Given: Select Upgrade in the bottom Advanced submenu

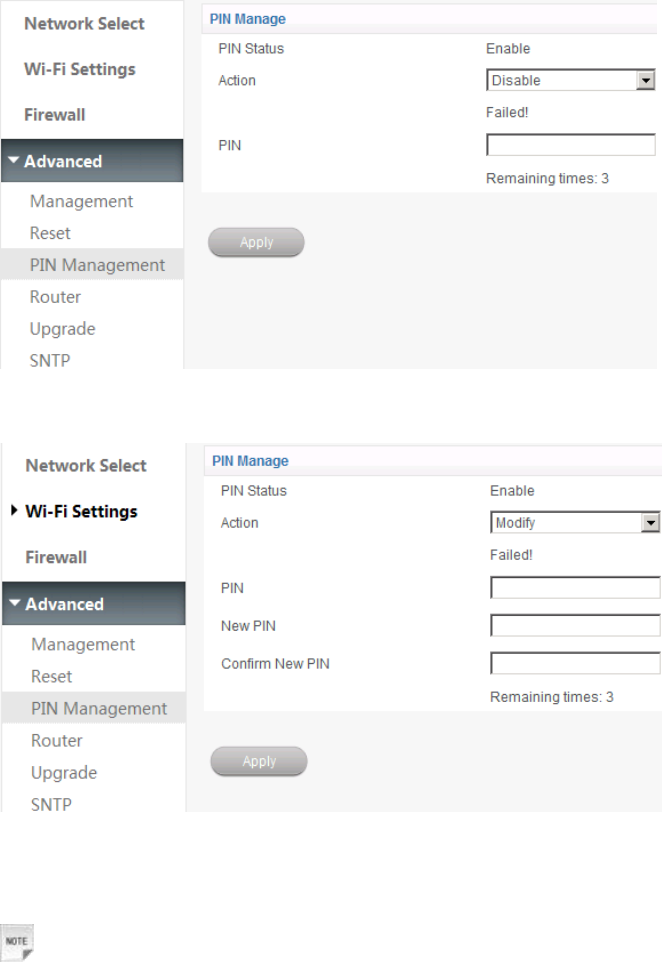Looking at the screenshot, I should 64,773.
